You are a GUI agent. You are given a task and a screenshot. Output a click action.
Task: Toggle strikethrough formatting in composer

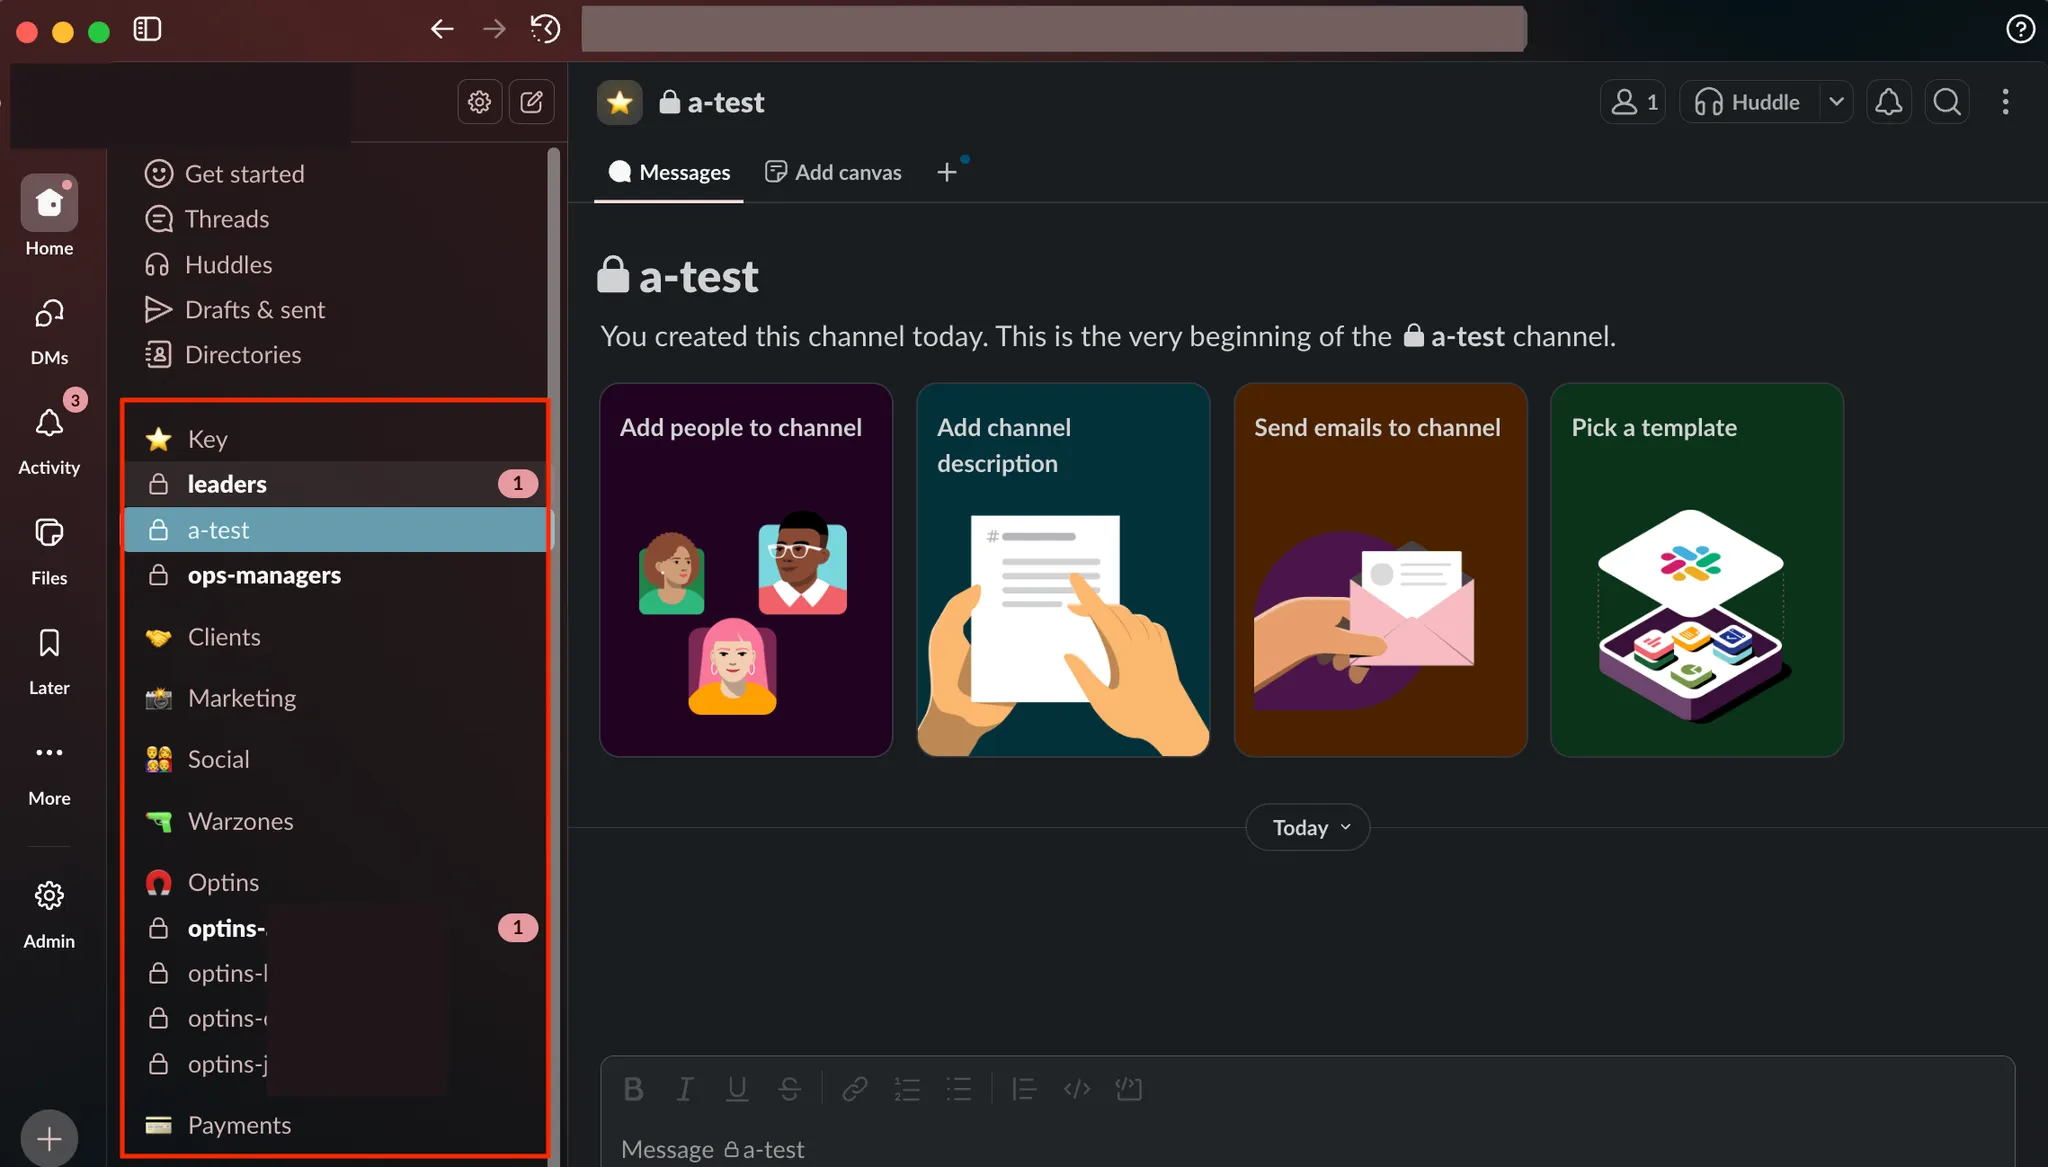789,1089
